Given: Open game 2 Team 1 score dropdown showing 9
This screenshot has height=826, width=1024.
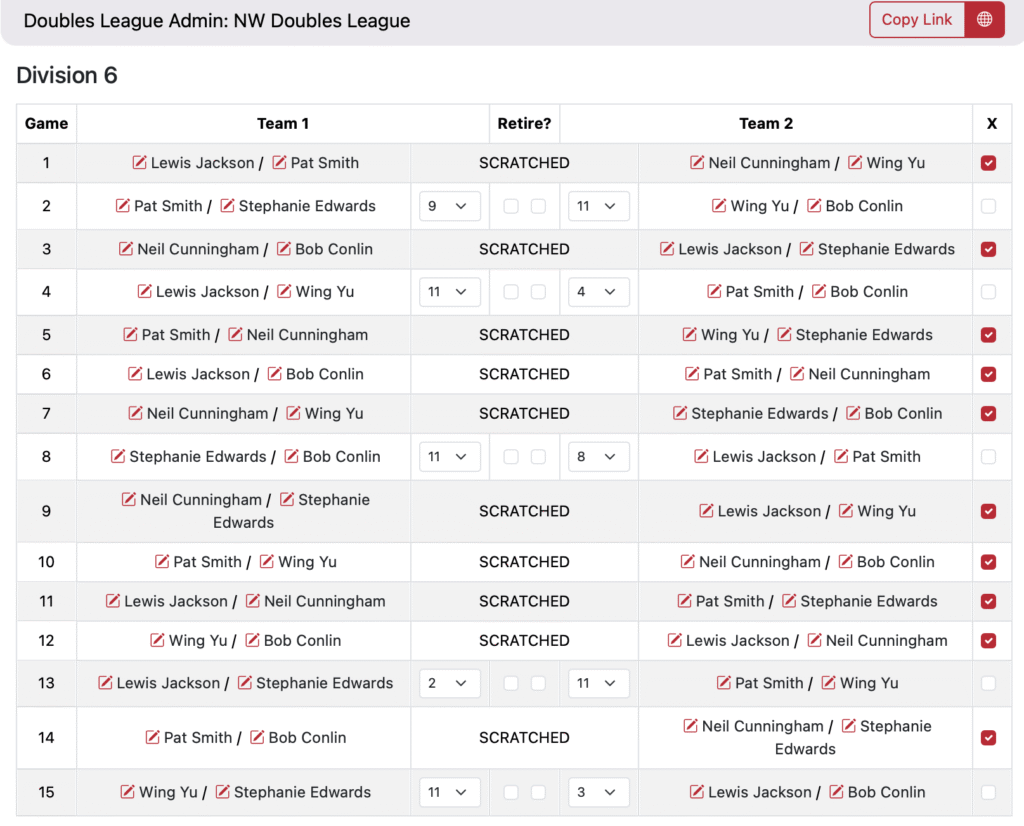Looking at the screenshot, I should click(x=449, y=206).
